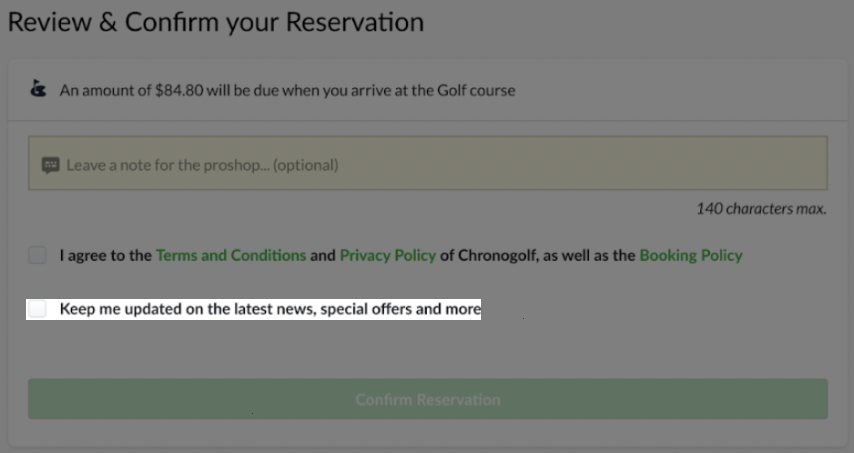Click the golf flag icon beside amount due

click(38, 89)
